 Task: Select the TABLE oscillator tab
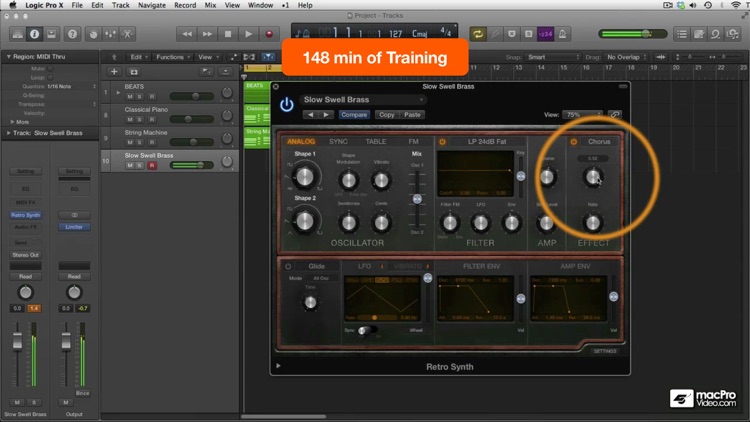pyautogui.click(x=376, y=142)
